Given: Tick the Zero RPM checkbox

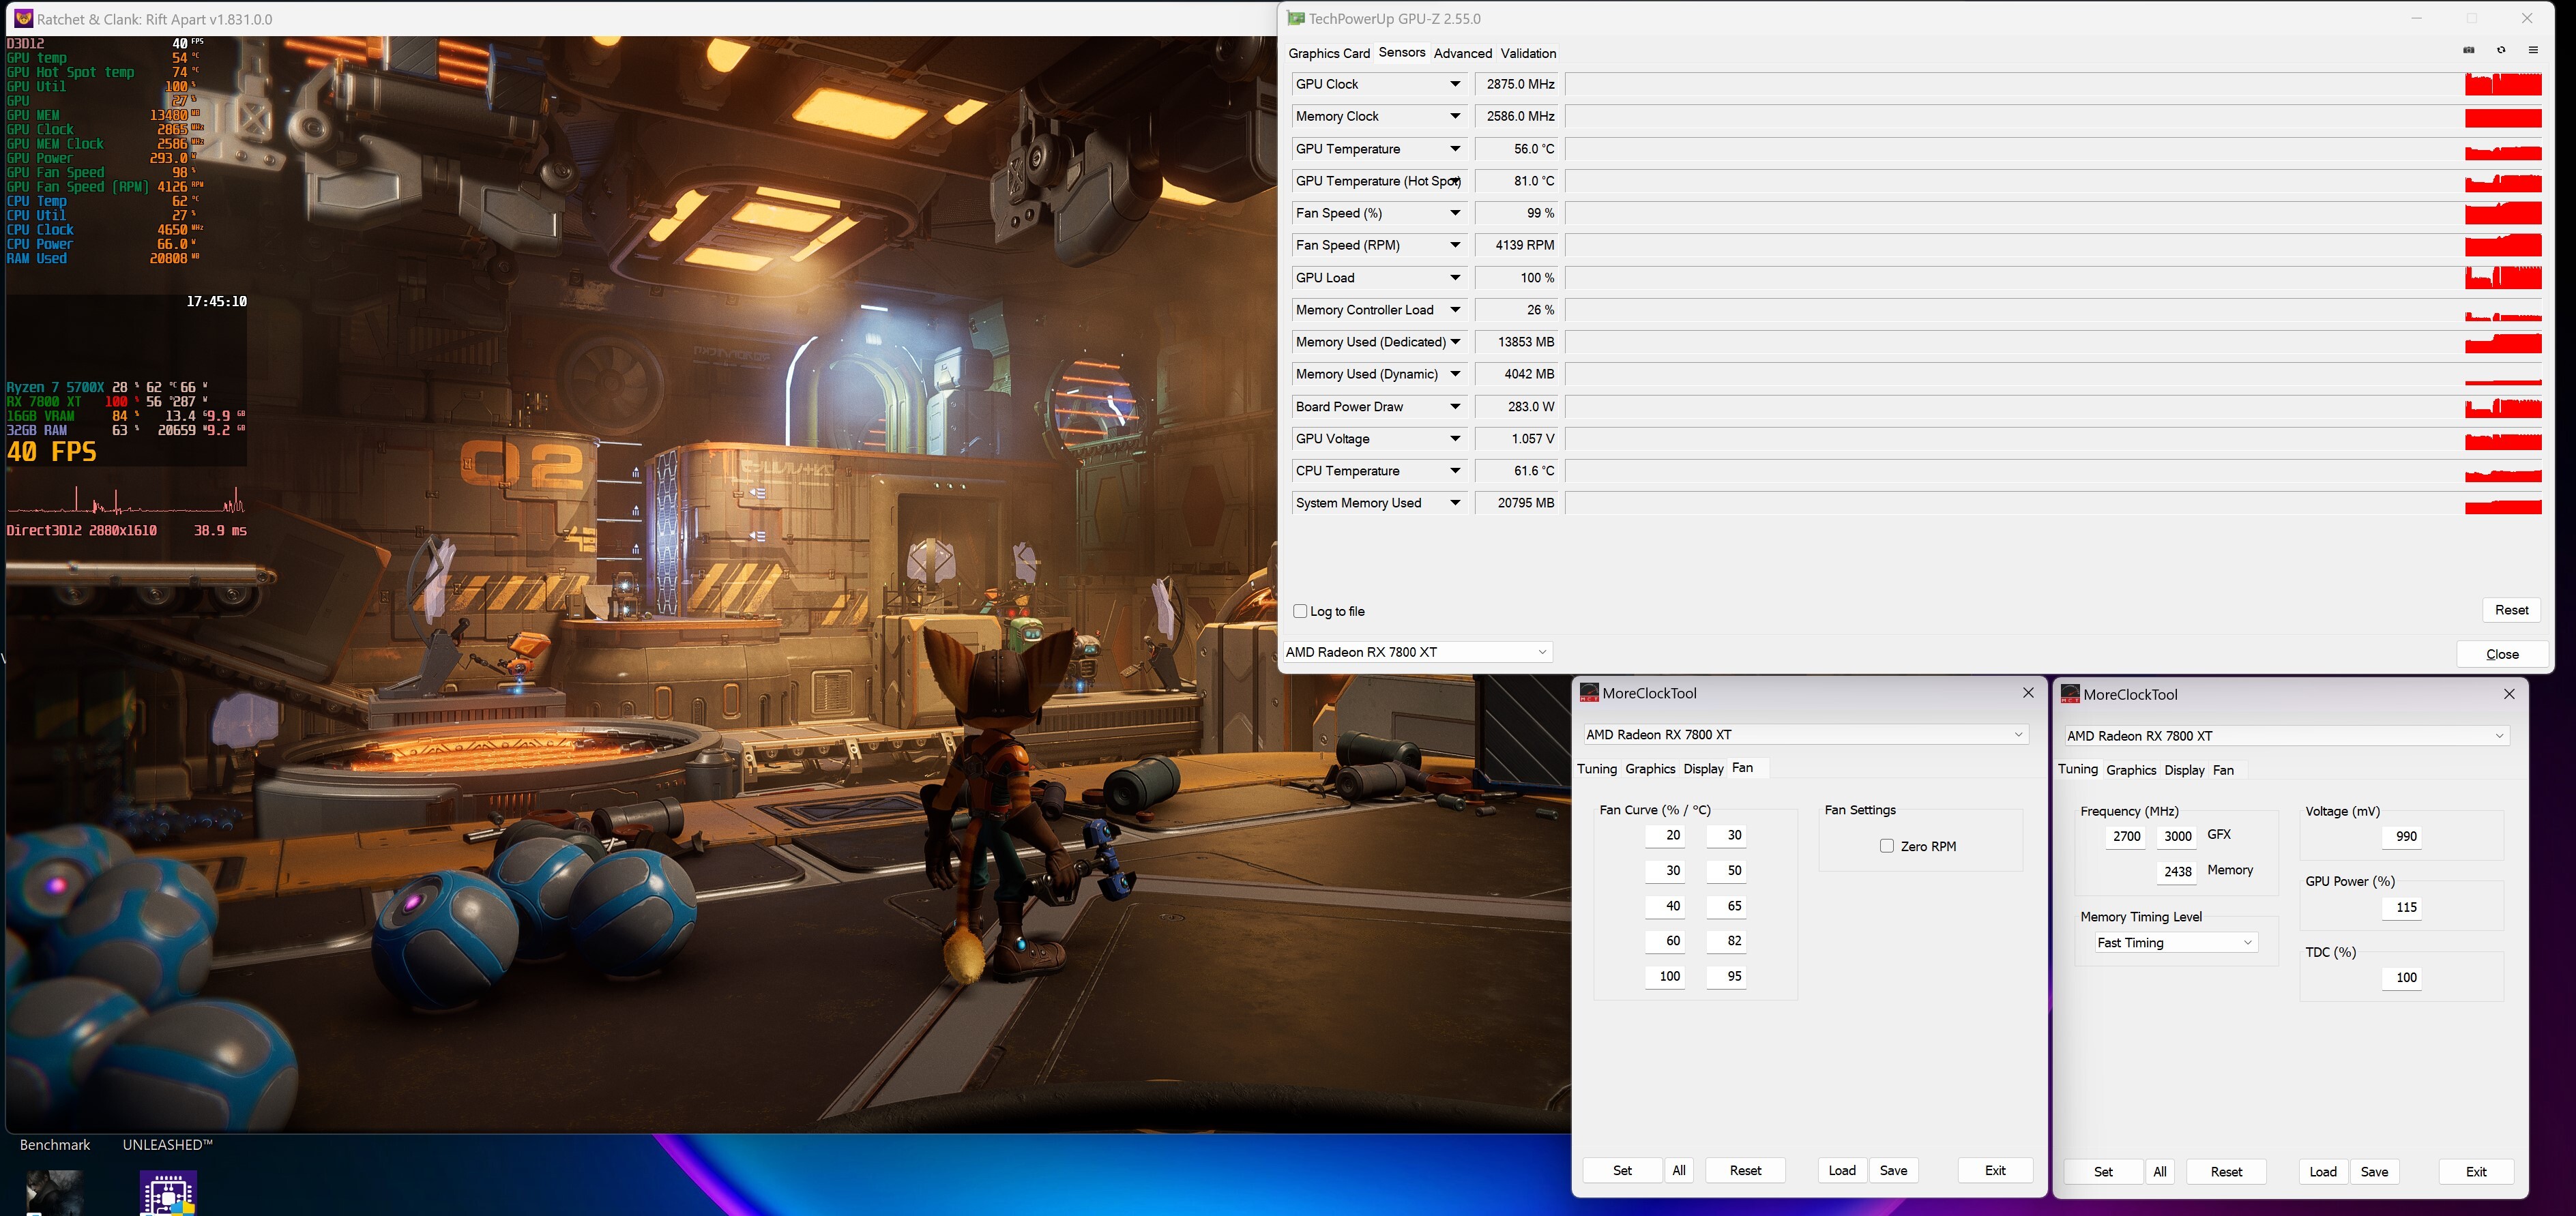Looking at the screenshot, I should (1887, 846).
